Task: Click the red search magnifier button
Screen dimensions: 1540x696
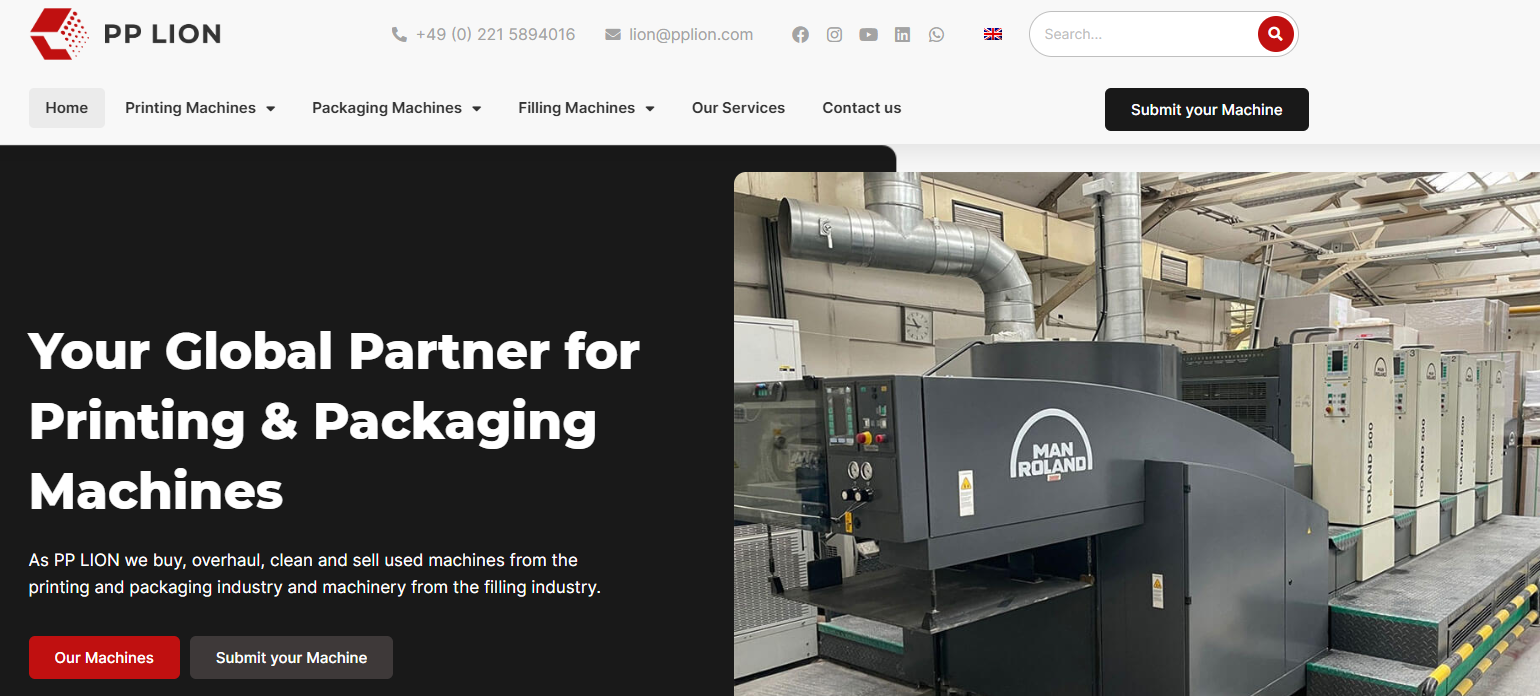Action: point(1275,34)
